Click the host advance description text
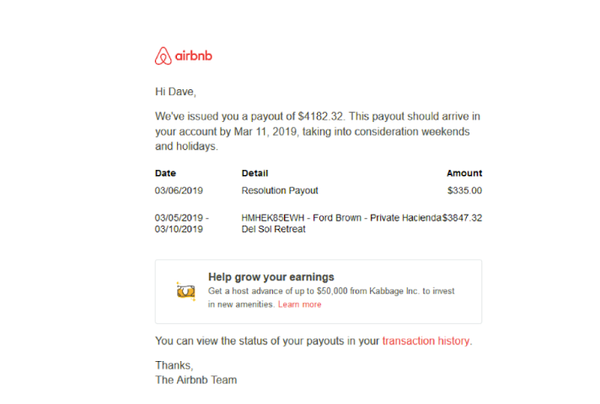This screenshot has height=404, width=600. pyautogui.click(x=331, y=297)
